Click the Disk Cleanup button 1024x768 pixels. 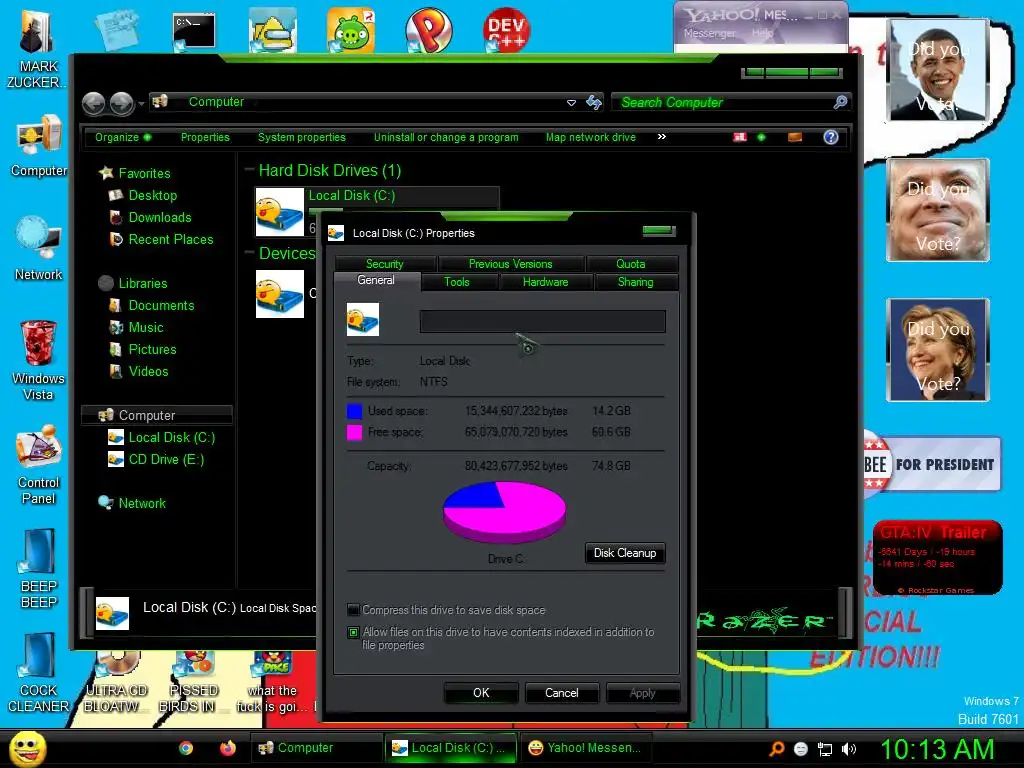pos(625,553)
